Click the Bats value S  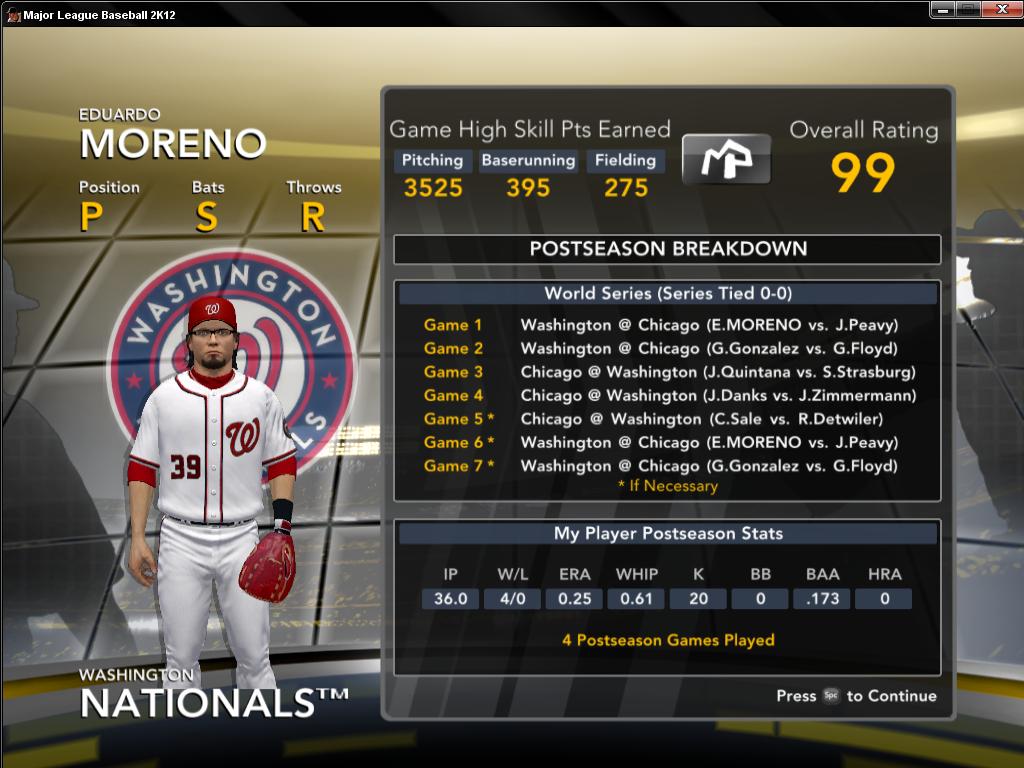coord(207,217)
